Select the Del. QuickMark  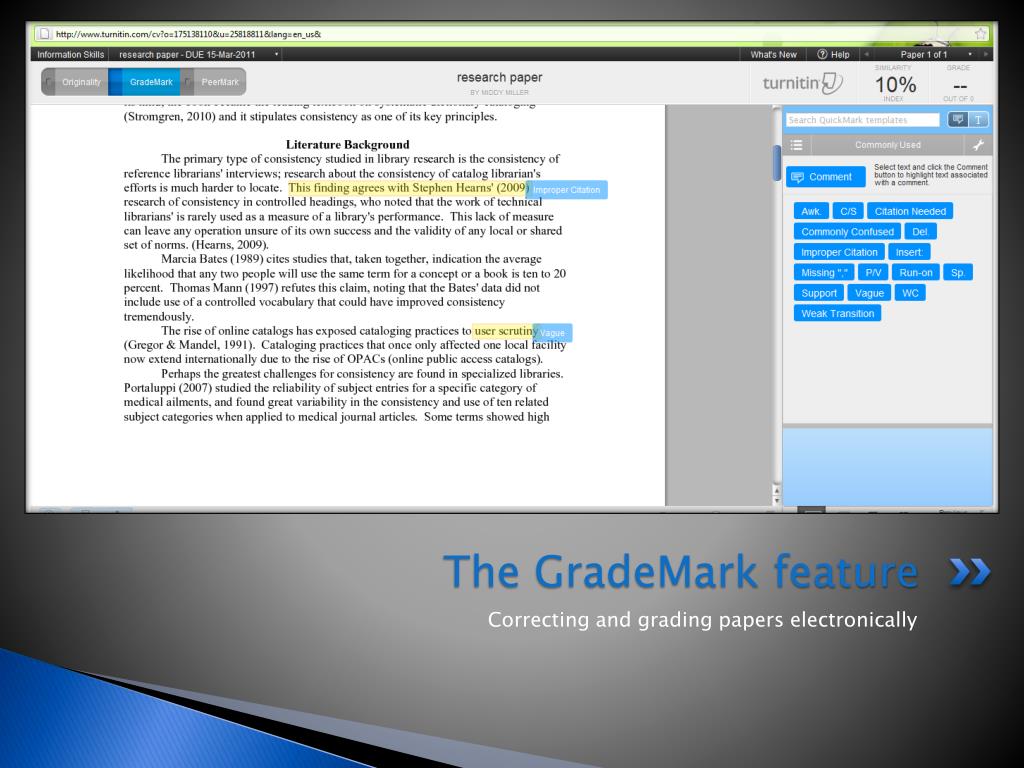point(921,232)
